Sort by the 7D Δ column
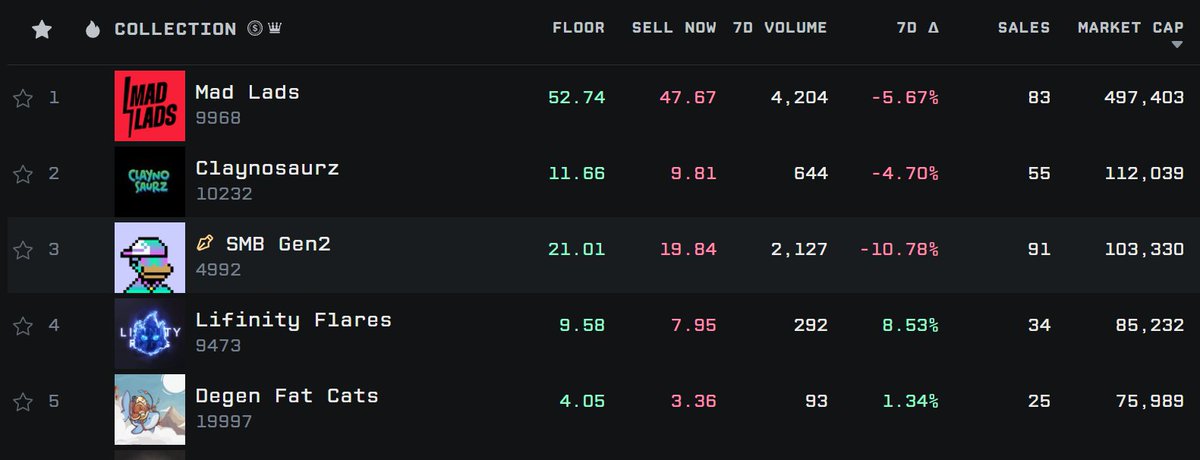 [918, 28]
